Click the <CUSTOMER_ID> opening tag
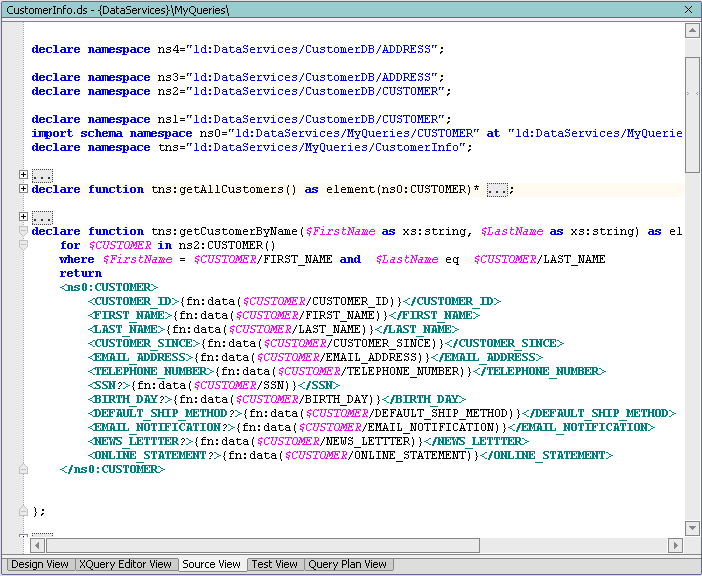The image size is (702, 576). 133,301
